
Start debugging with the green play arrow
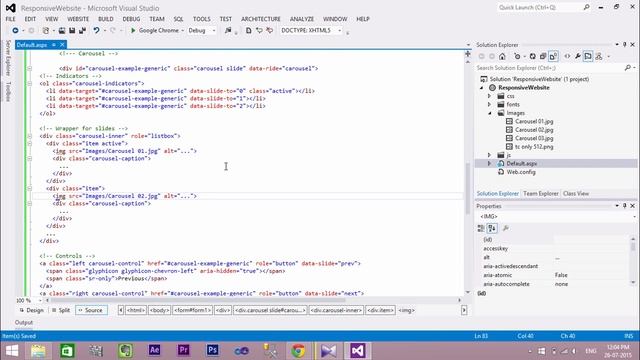[x=133, y=31]
